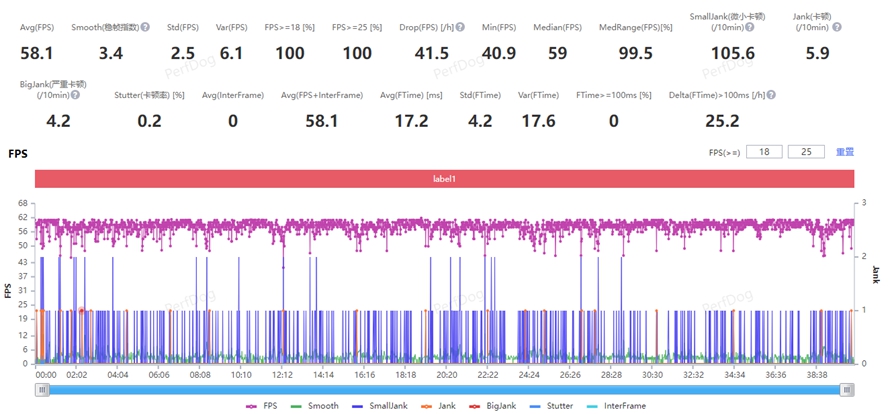Screen dimensions: 890x414
Task: Click BigJank help question mark icon
Action: 75,95
